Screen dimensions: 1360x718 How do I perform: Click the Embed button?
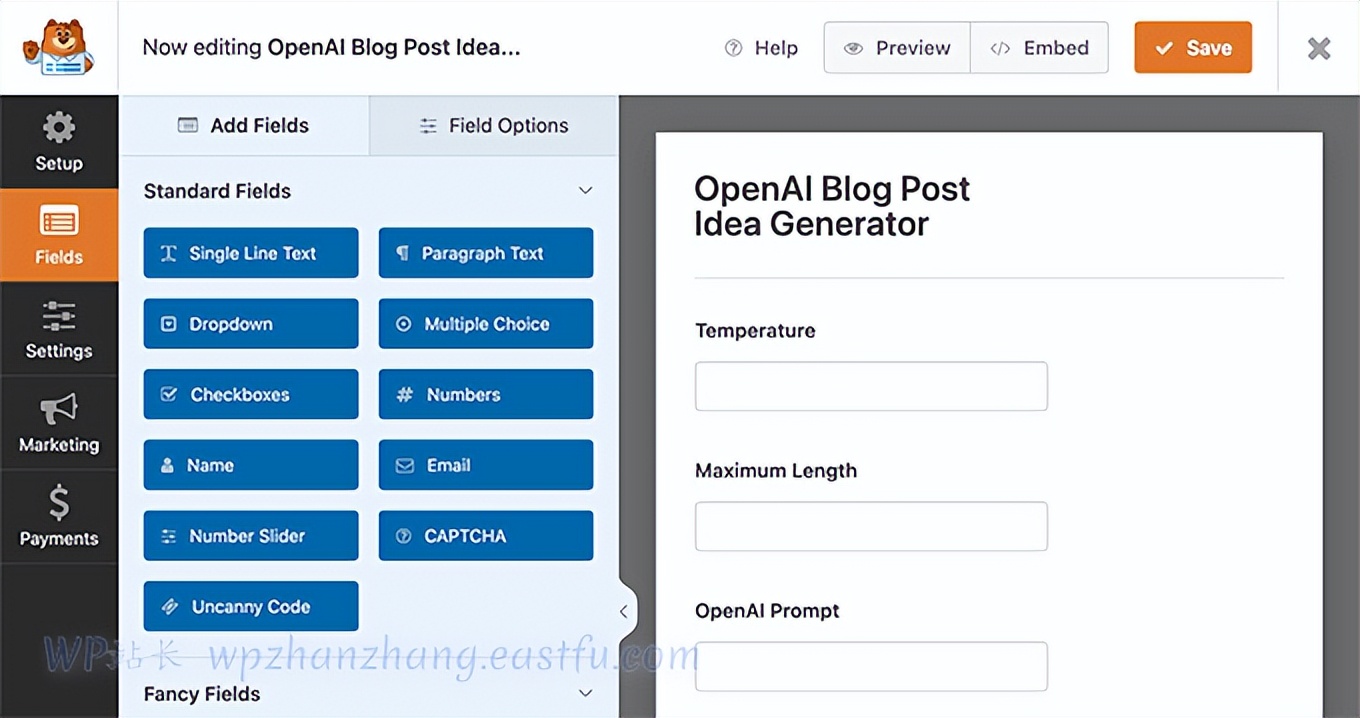pos(1039,48)
